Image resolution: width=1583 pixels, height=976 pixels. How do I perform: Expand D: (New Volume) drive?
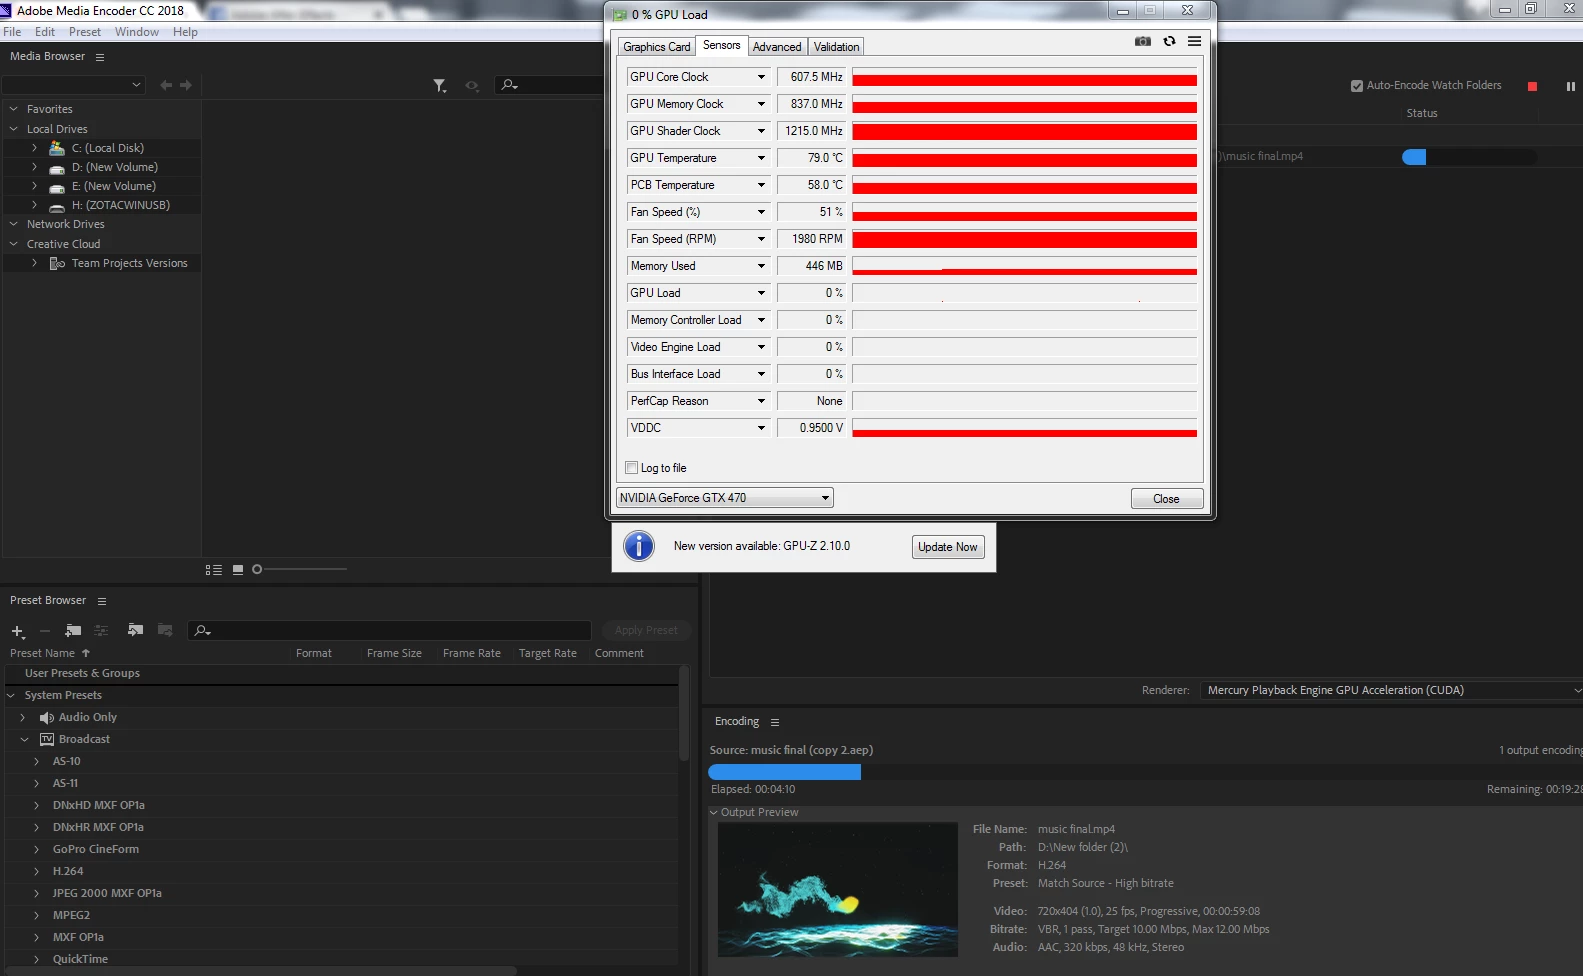[34, 167]
